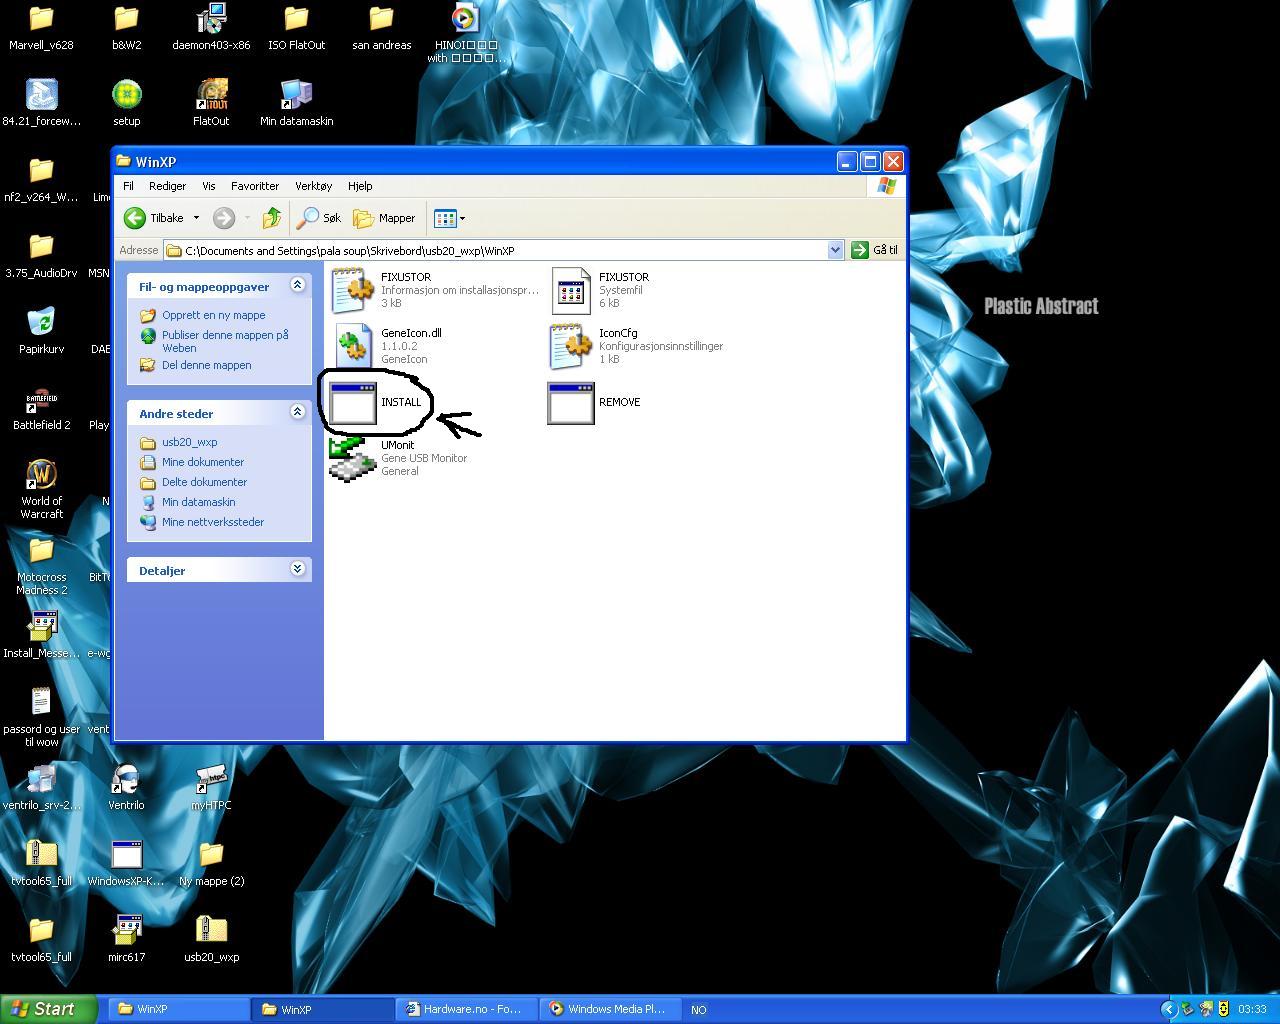Open the Hjelp menu

[x=360, y=186]
